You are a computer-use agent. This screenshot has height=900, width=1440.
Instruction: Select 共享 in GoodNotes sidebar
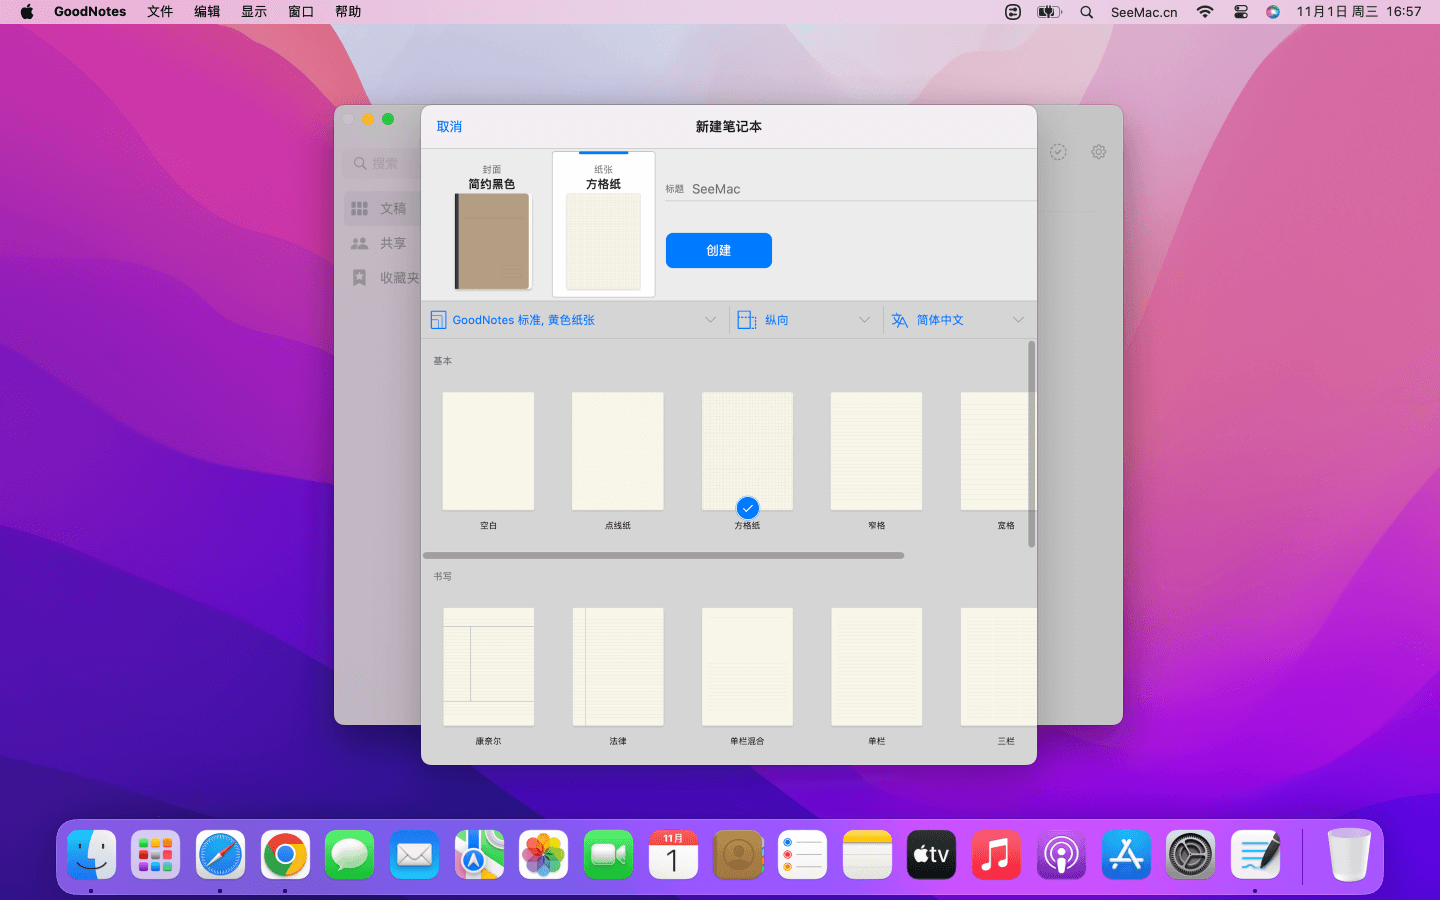pyautogui.click(x=380, y=243)
